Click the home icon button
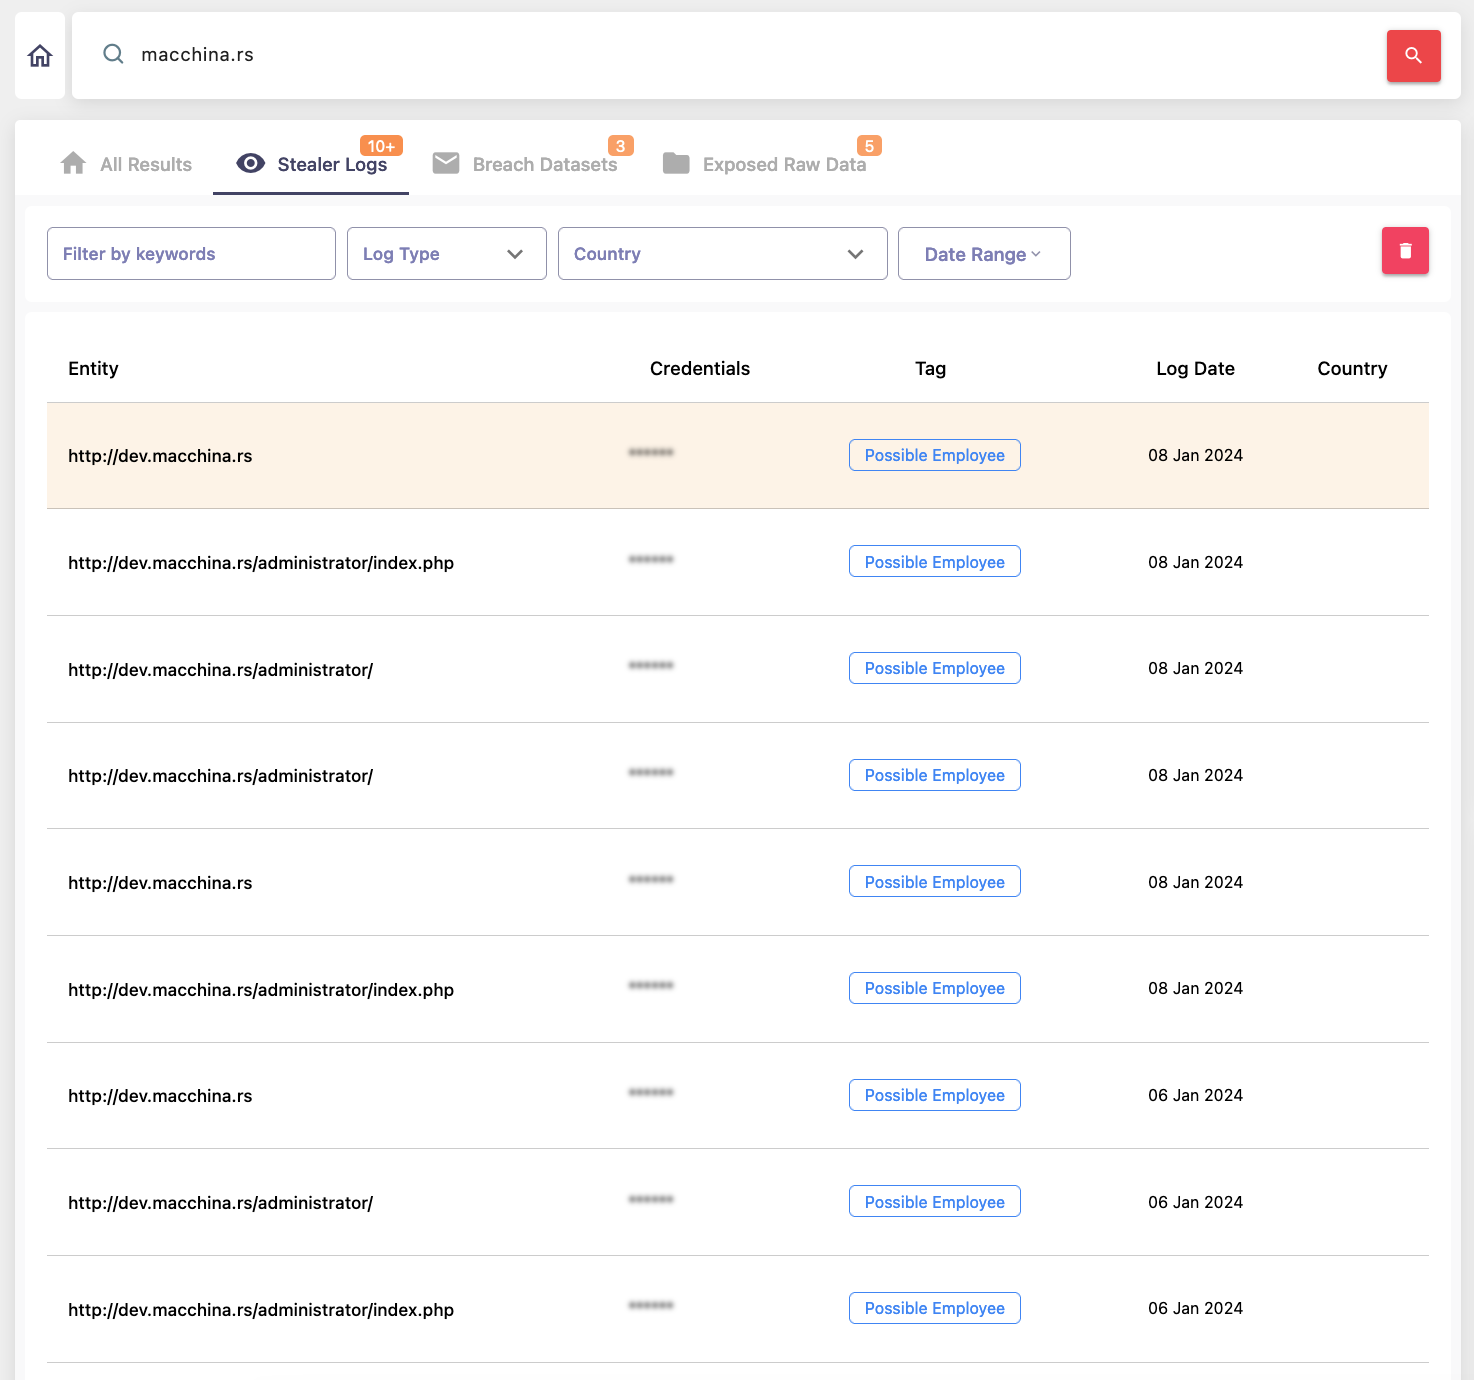Screen dimensions: 1474x1380 coord(40,56)
